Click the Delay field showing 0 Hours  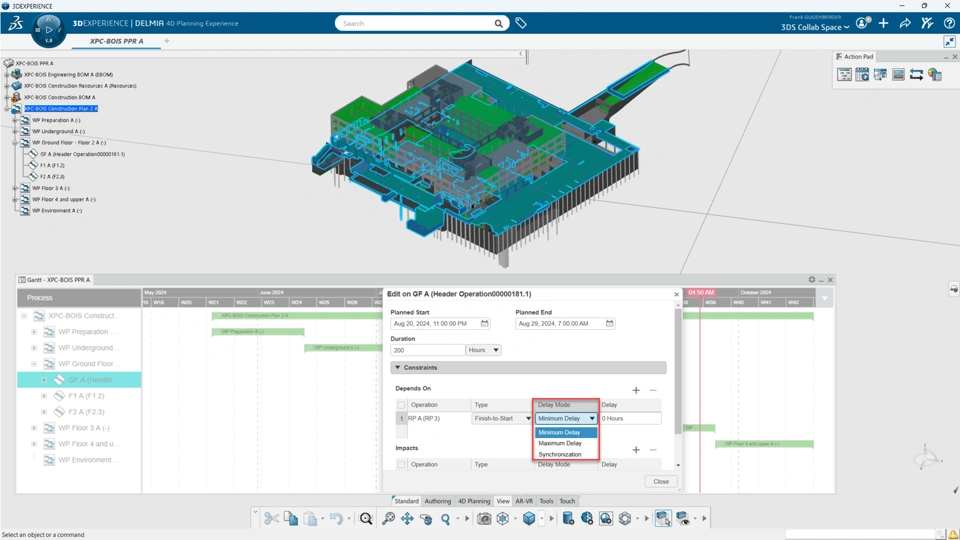point(630,418)
